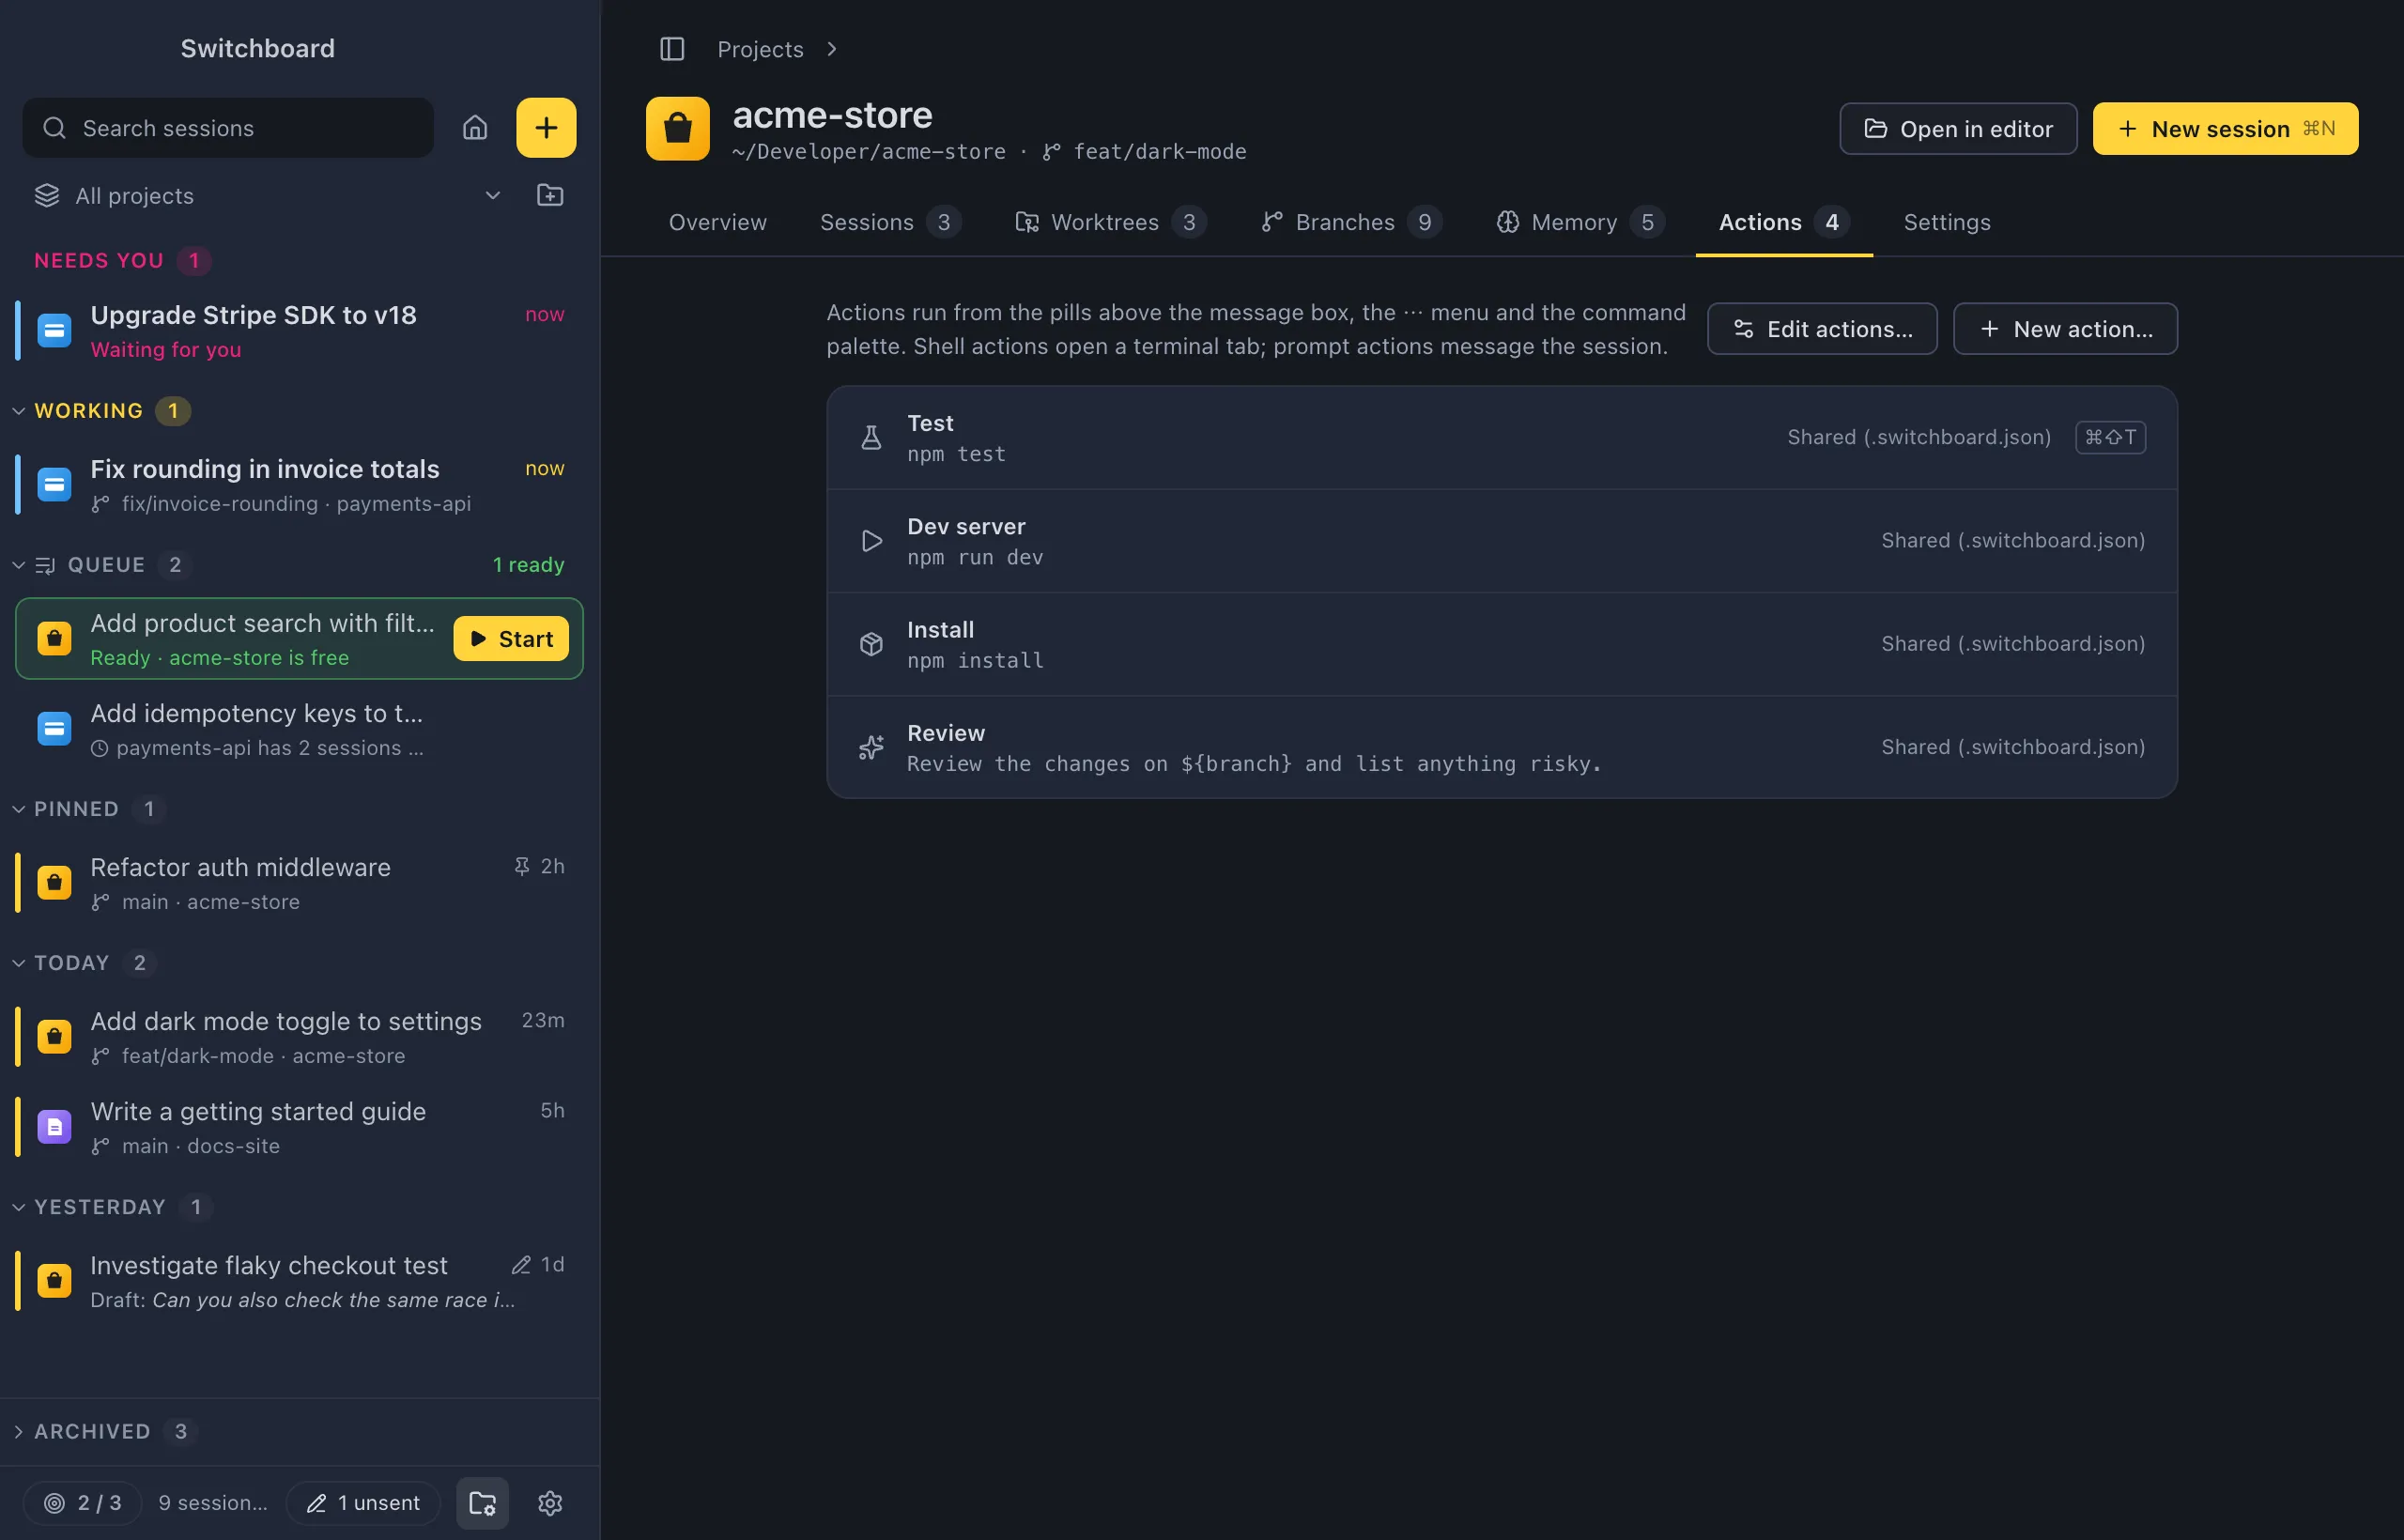
Task: Click the 2 / 3 running sessions indicator
Action: (83, 1503)
